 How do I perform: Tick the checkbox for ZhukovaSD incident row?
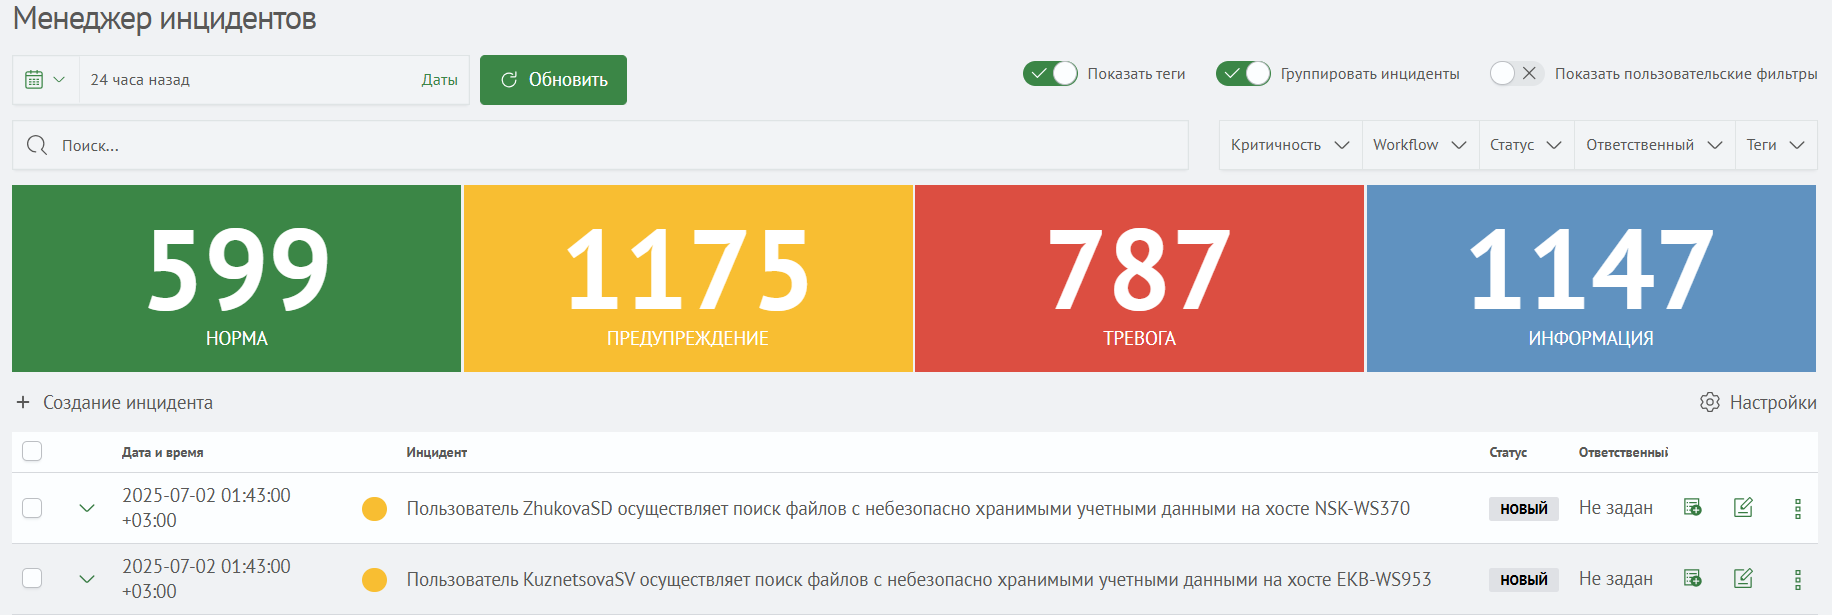pyautogui.click(x=32, y=508)
